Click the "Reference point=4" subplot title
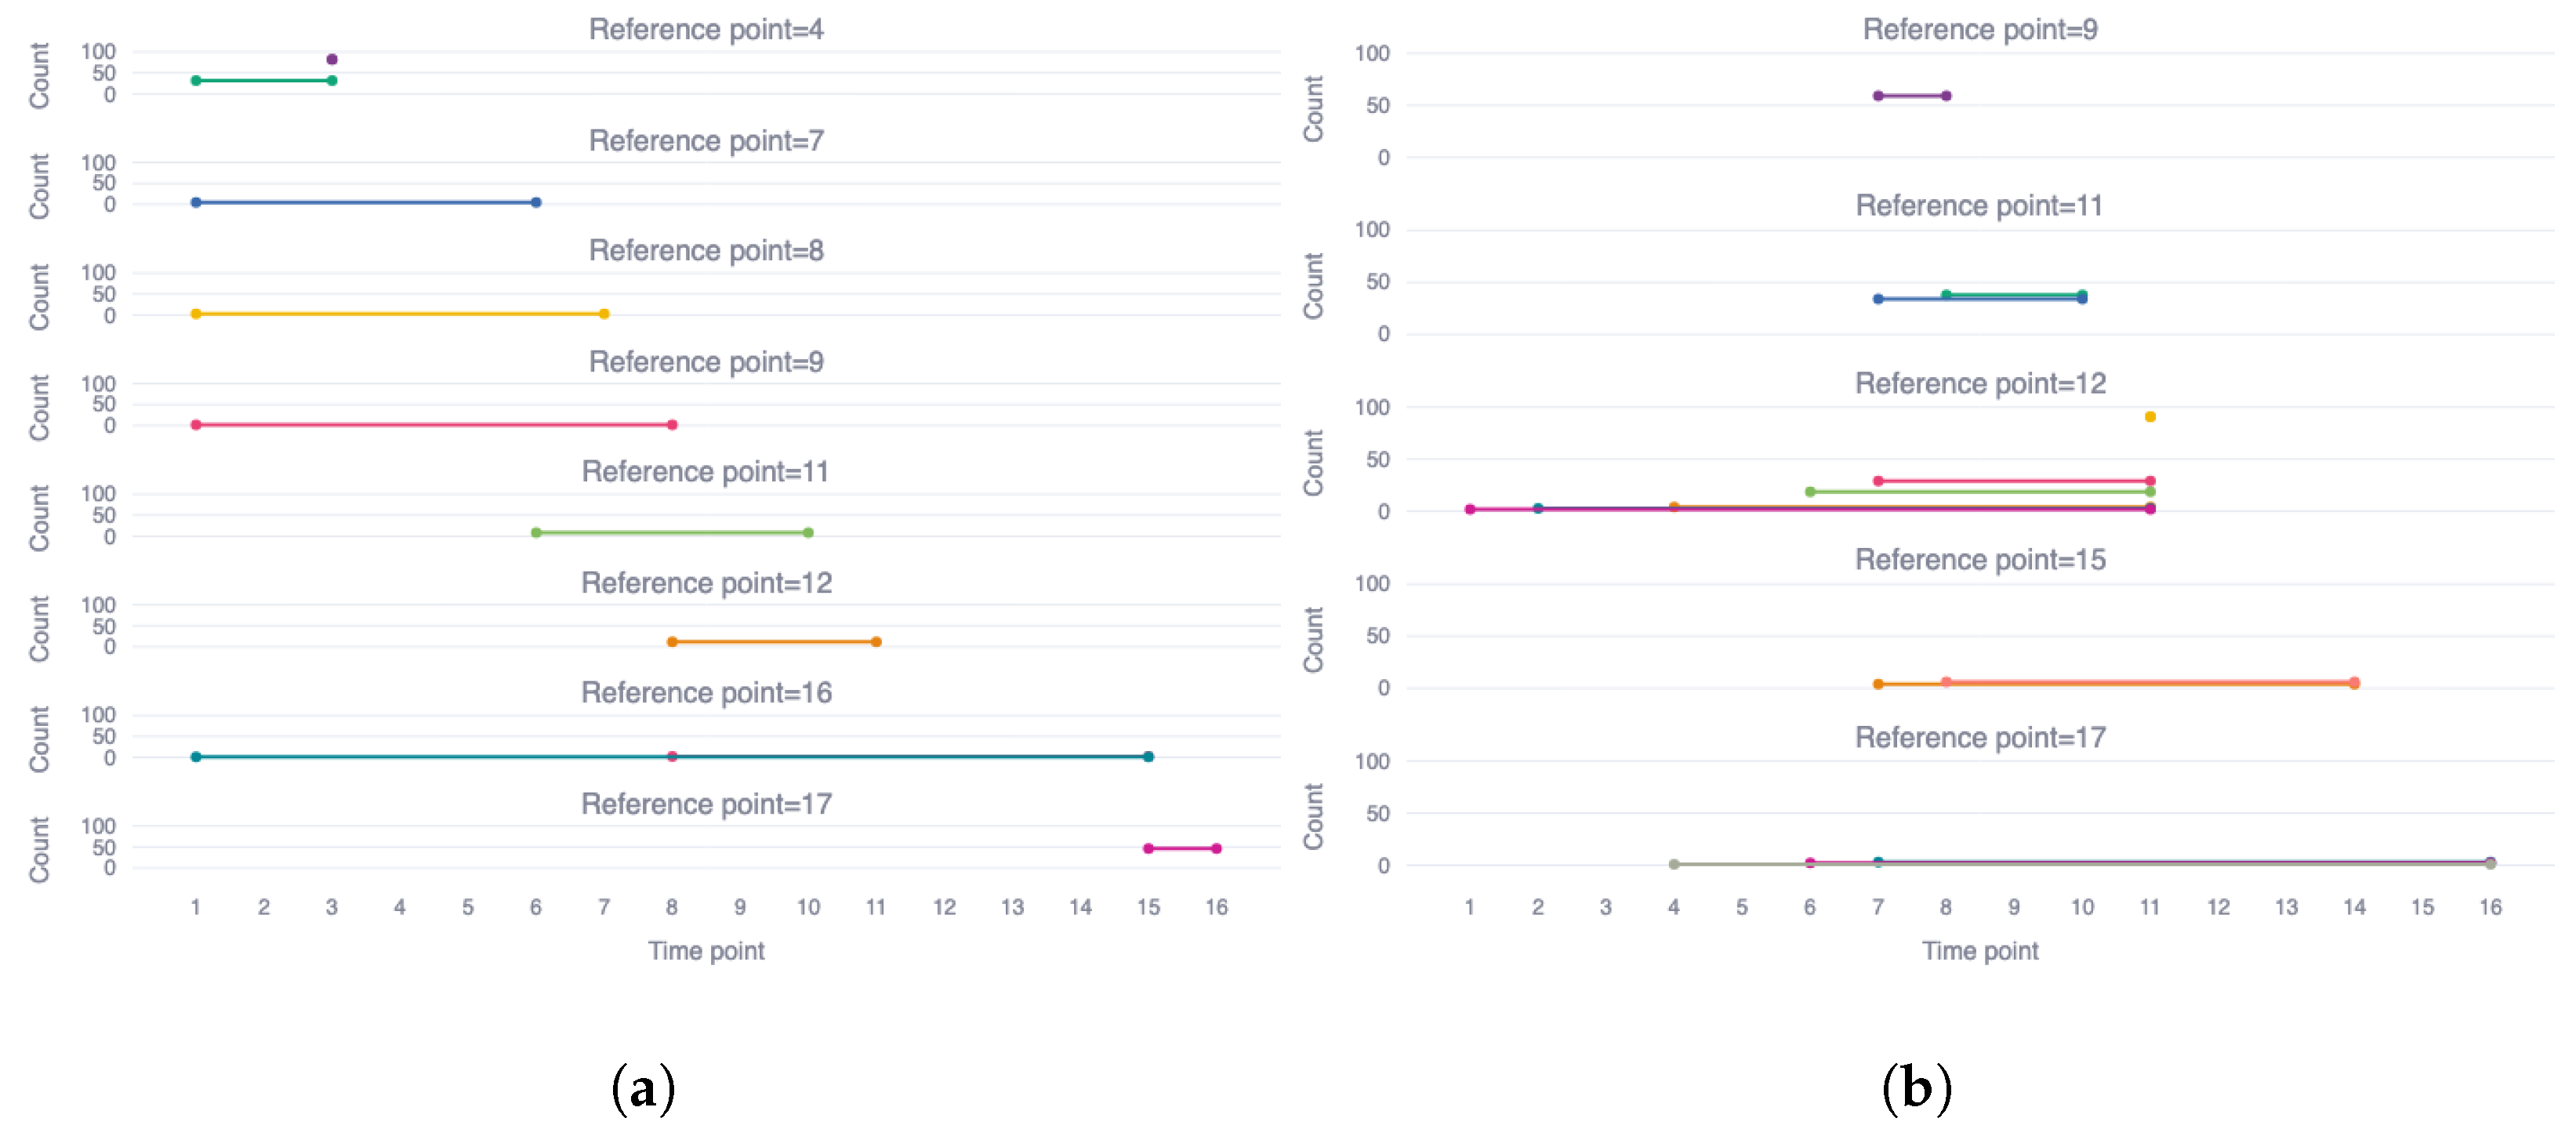This screenshot has width=2576, height=1129. click(706, 30)
